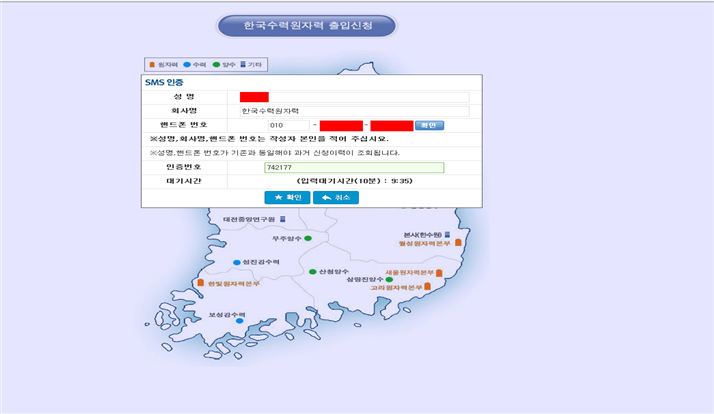Image resolution: width=714 pixels, height=414 pixels.
Task: Click the 고리원자력본부 orange plant icon
Action: pyautogui.click(x=427, y=287)
